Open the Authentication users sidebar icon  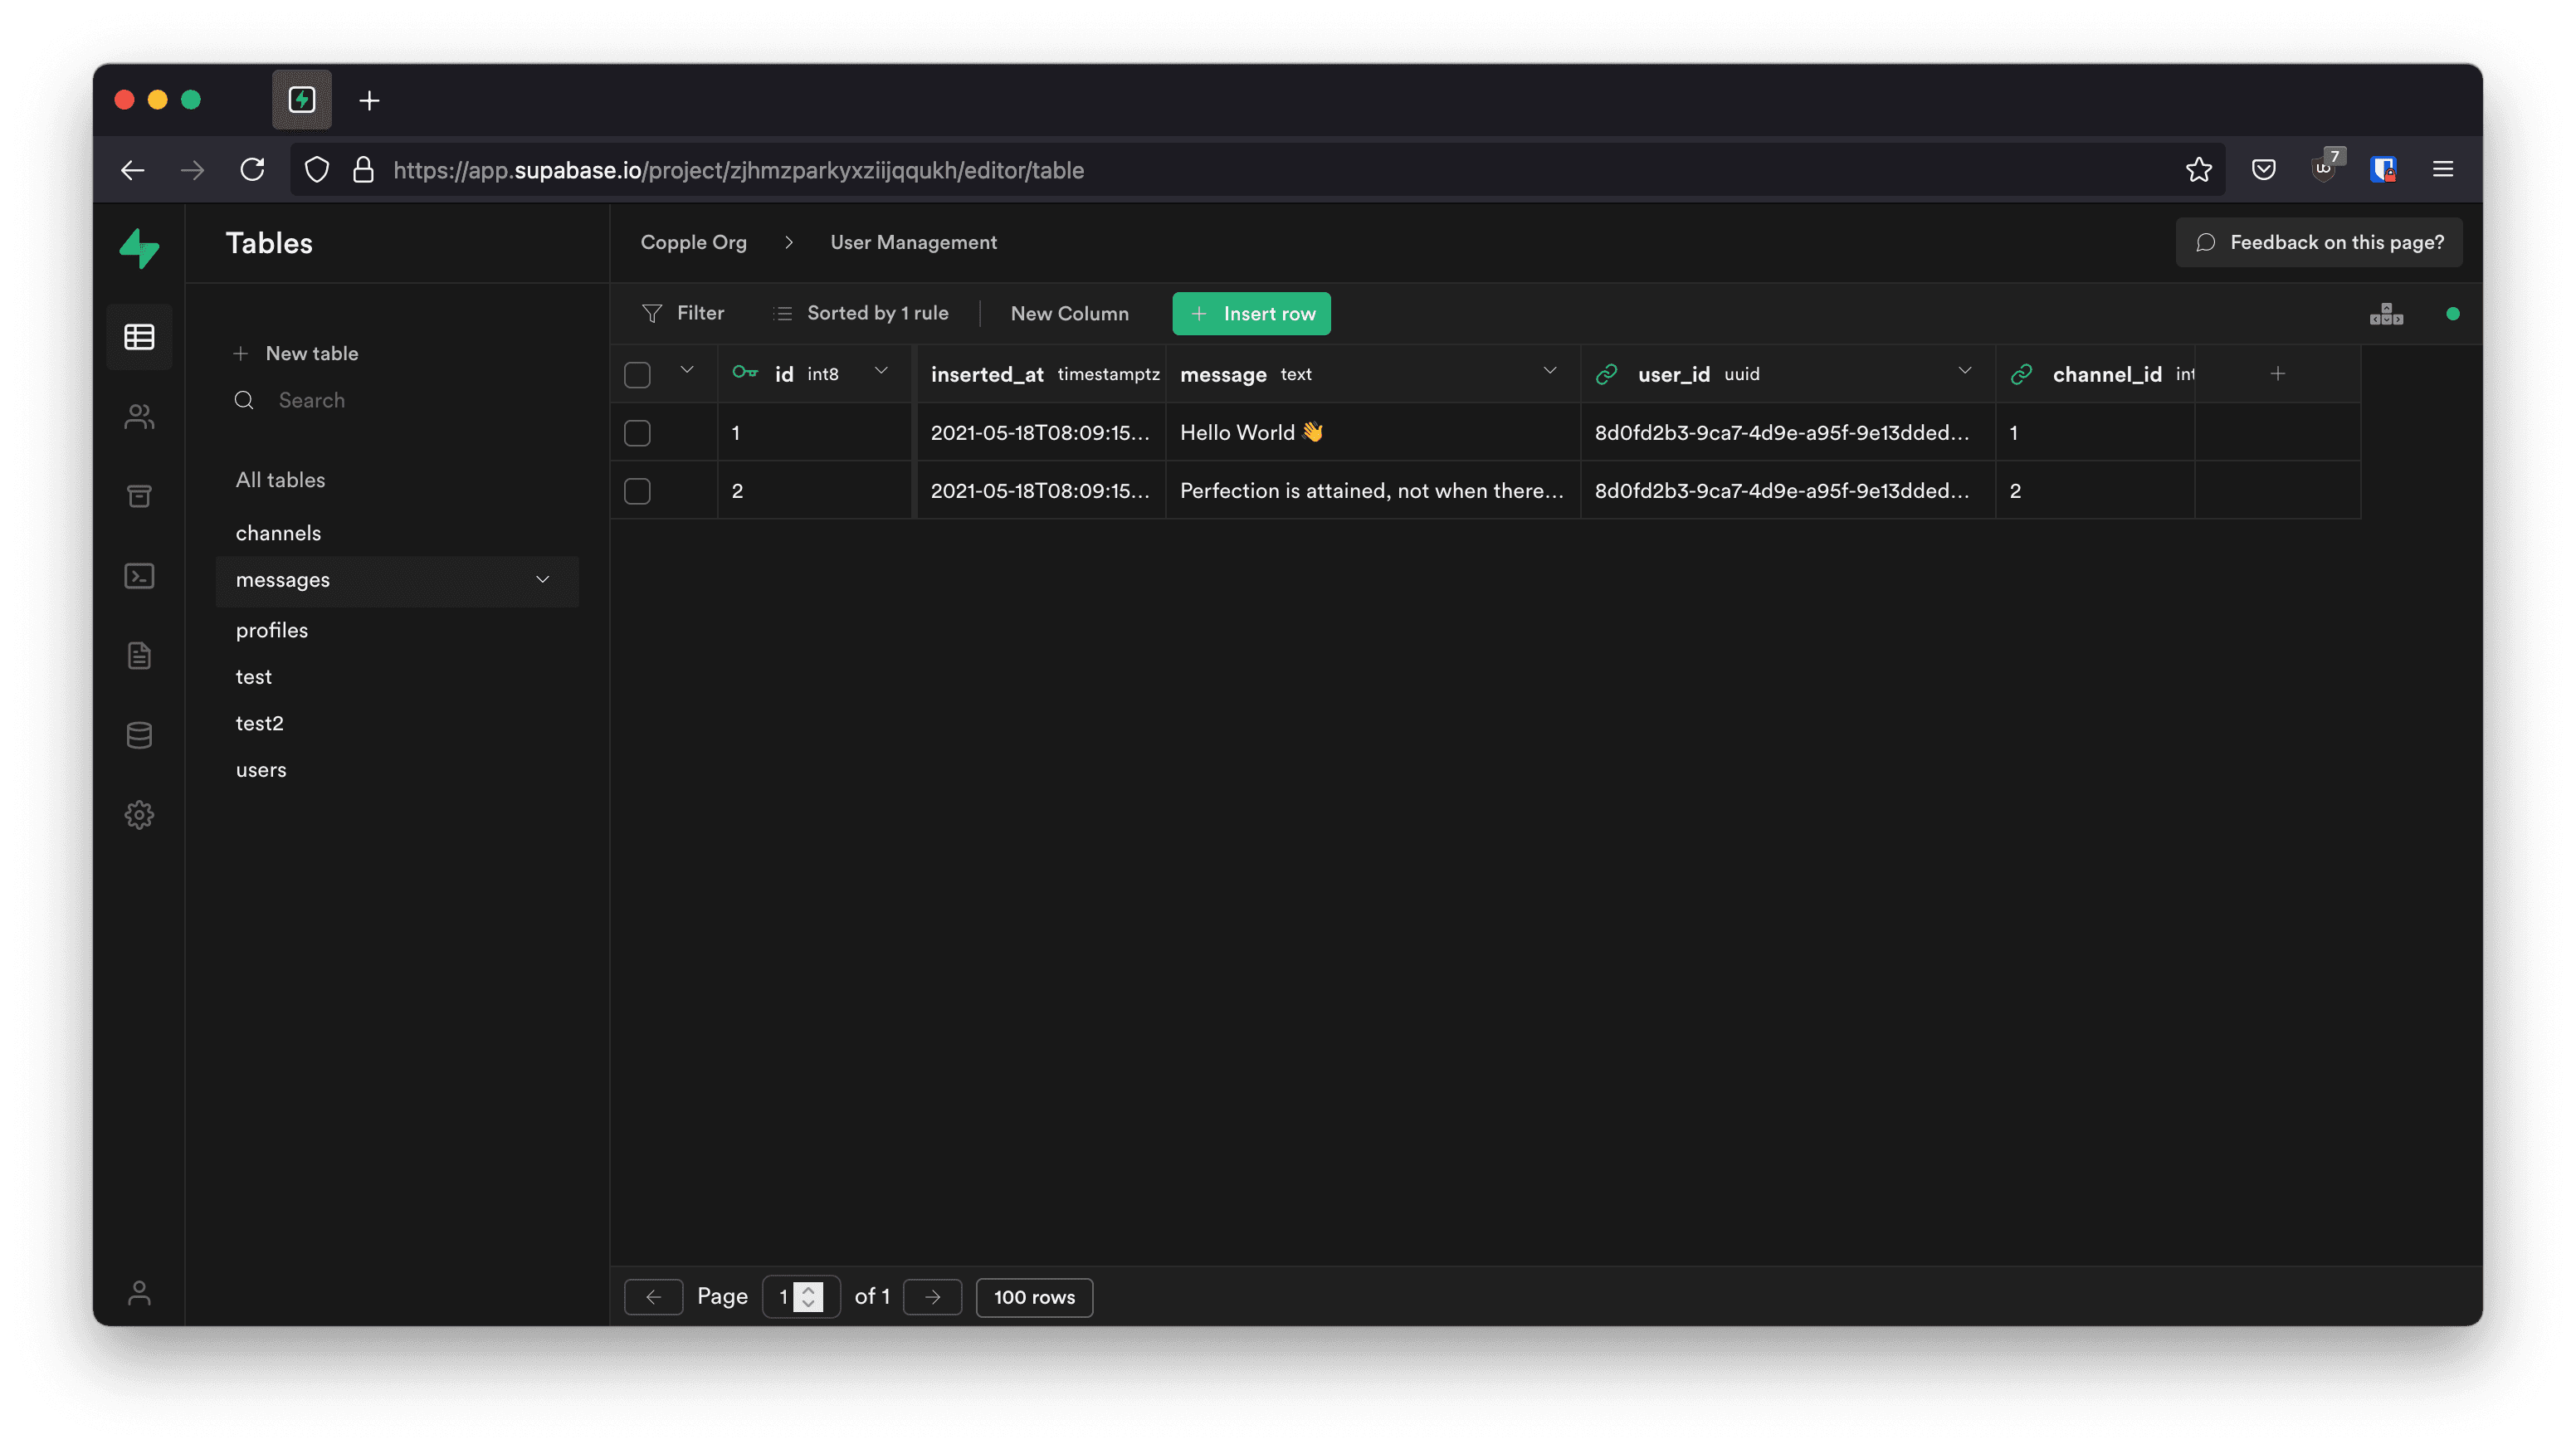point(139,416)
